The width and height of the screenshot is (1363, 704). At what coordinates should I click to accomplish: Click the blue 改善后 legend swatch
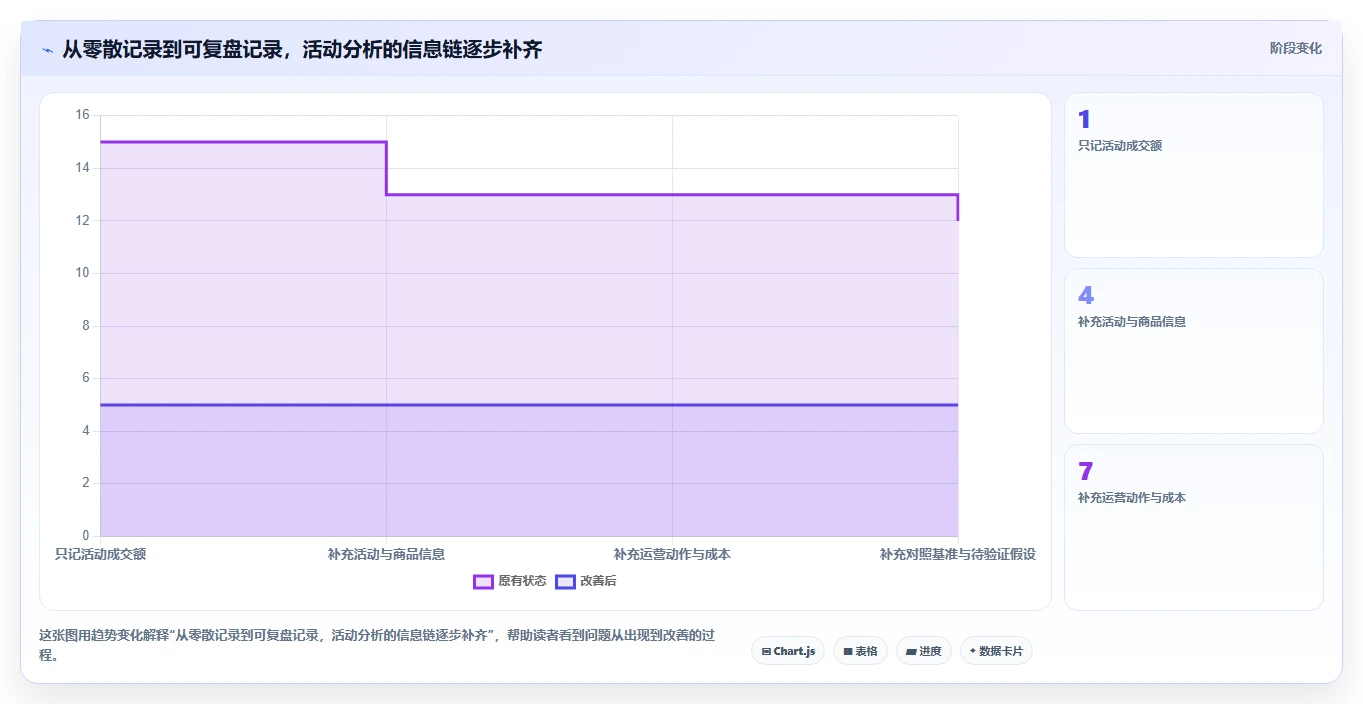(566, 581)
